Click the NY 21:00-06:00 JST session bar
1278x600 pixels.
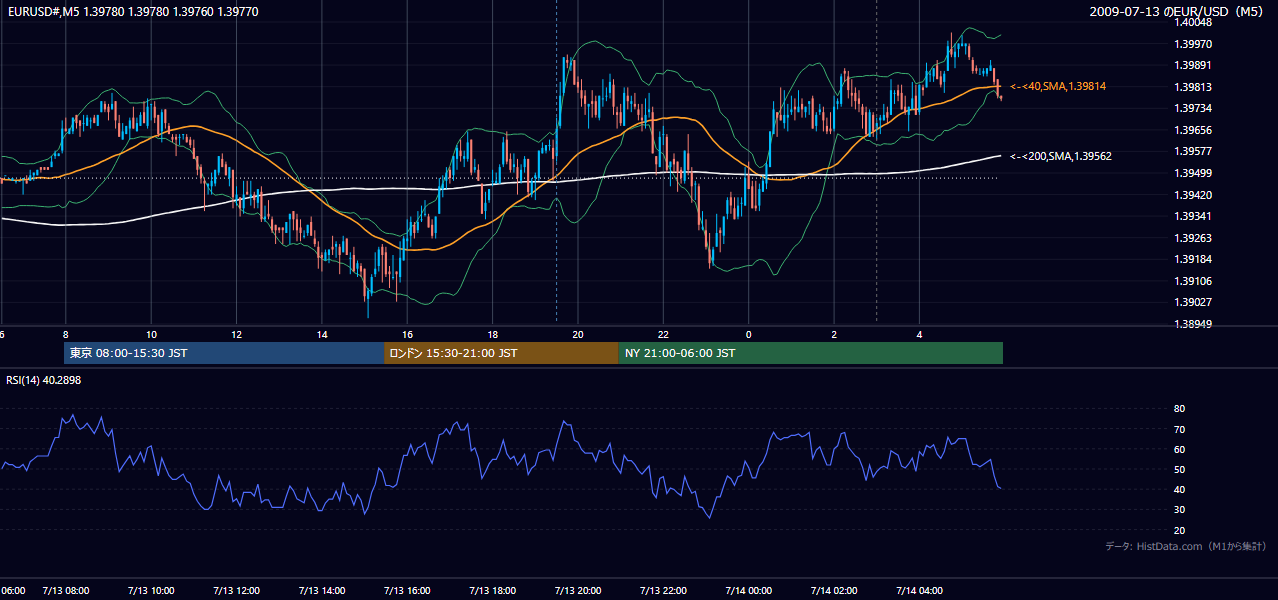click(811, 353)
